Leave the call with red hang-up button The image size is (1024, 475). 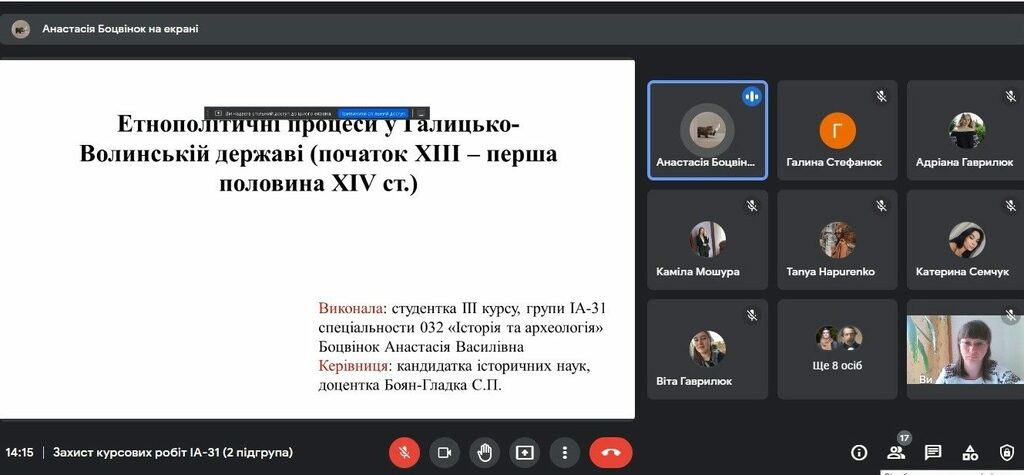(611, 452)
